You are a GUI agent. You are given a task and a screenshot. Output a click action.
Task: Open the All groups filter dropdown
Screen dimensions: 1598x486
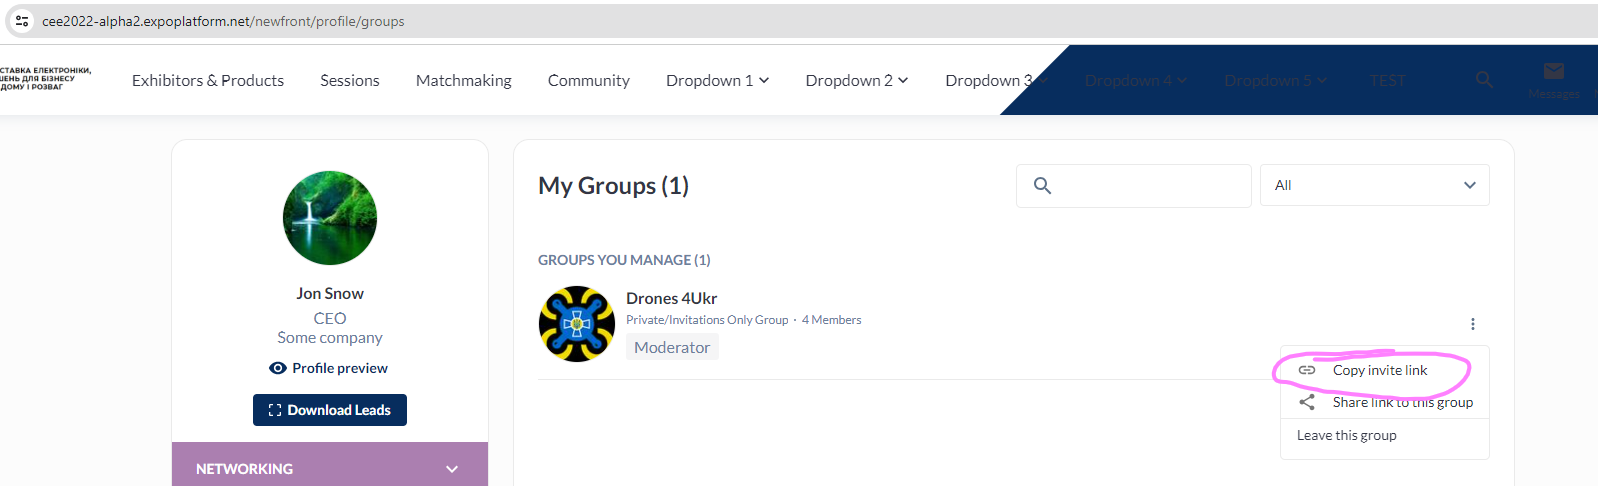pyautogui.click(x=1374, y=185)
